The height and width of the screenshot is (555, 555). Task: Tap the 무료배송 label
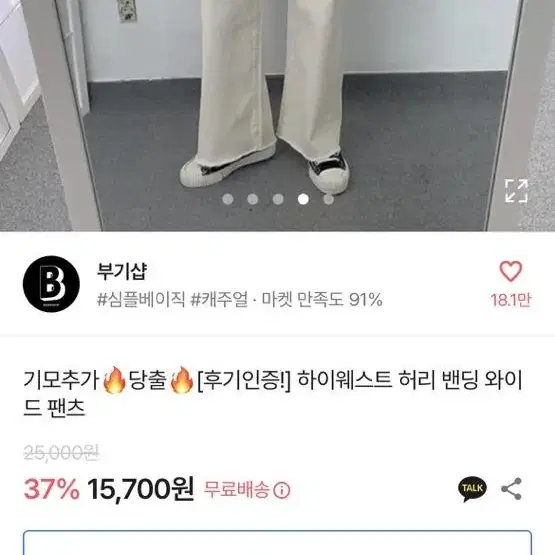[236, 490]
